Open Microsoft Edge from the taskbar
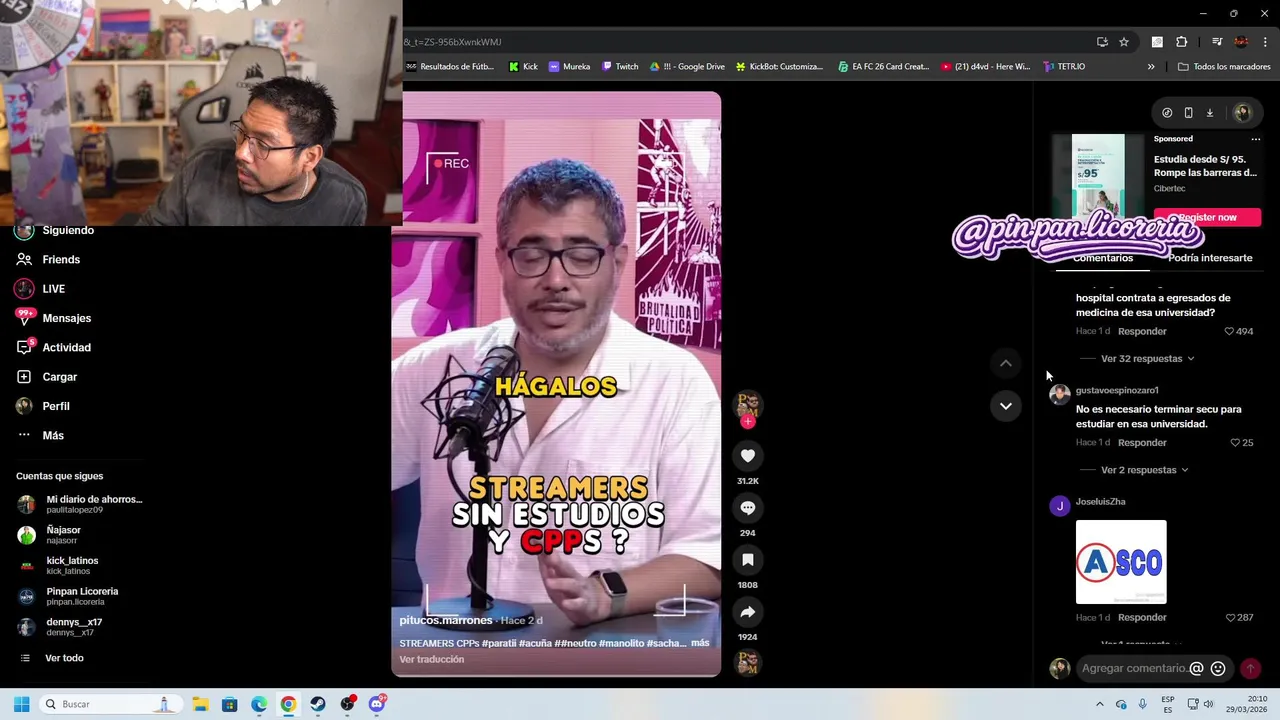Viewport: 1280px width, 720px height. pyautogui.click(x=259, y=704)
